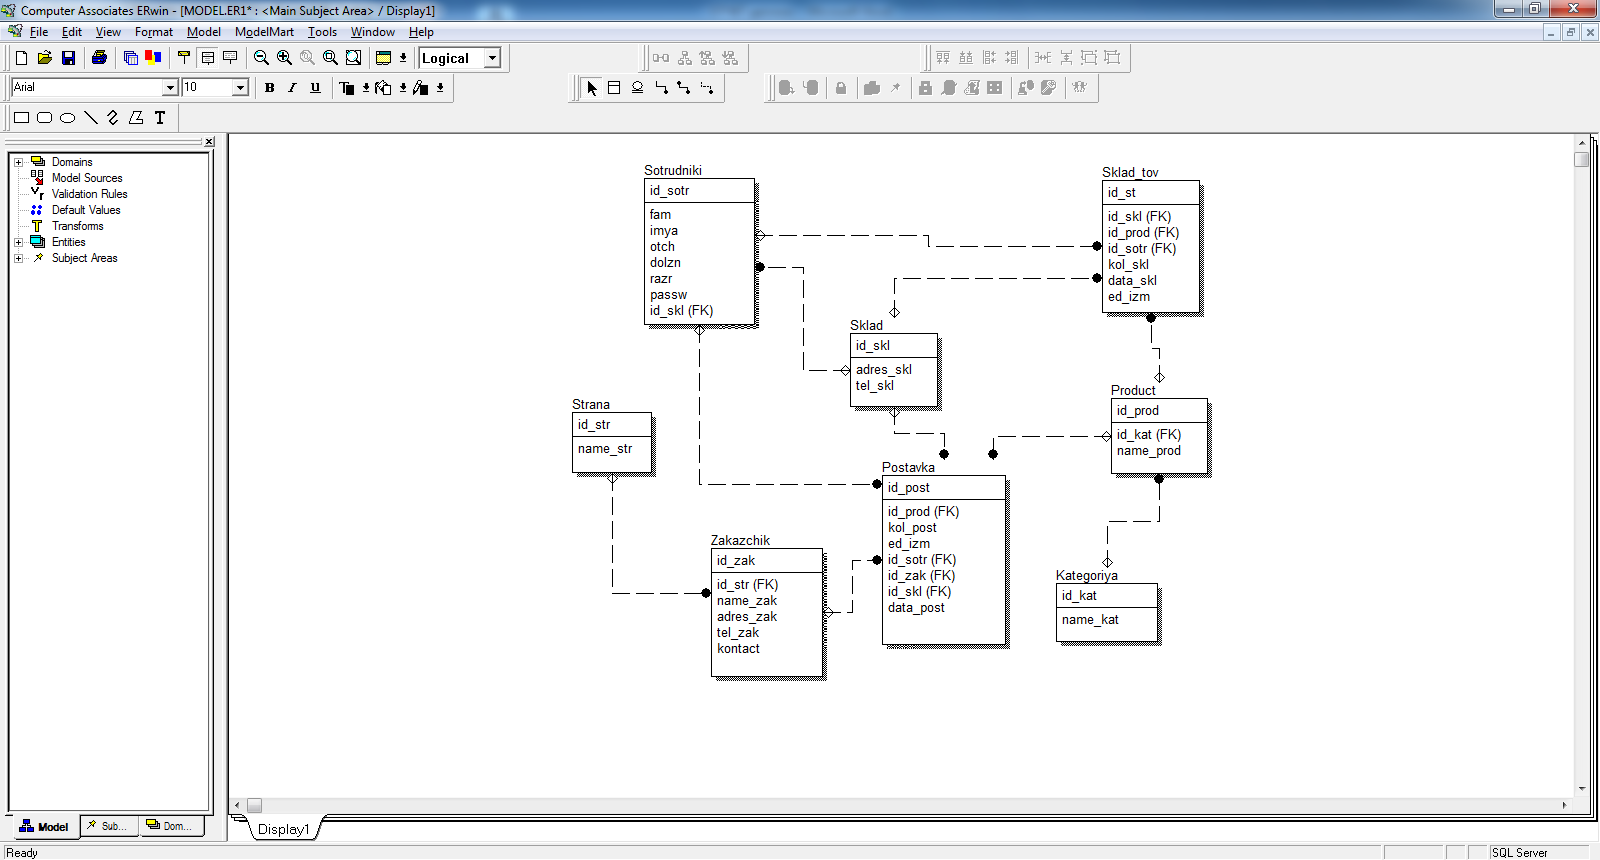Click the Zoom In magnifier icon

[284, 58]
